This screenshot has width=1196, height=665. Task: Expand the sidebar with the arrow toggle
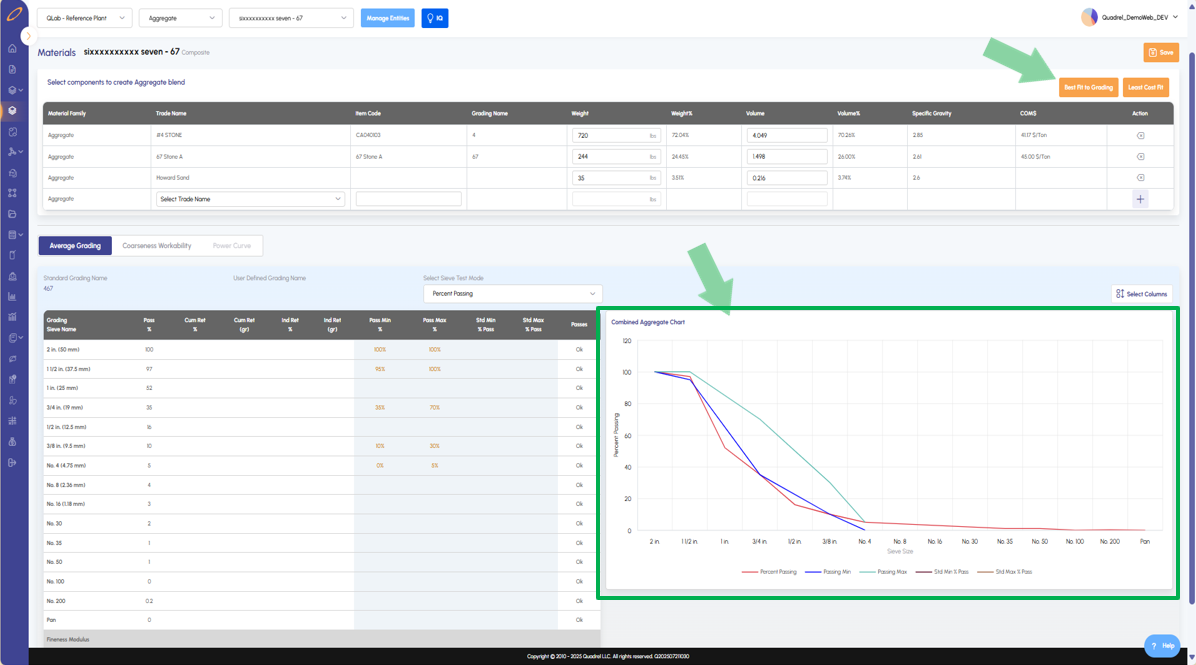tap(27, 36)
